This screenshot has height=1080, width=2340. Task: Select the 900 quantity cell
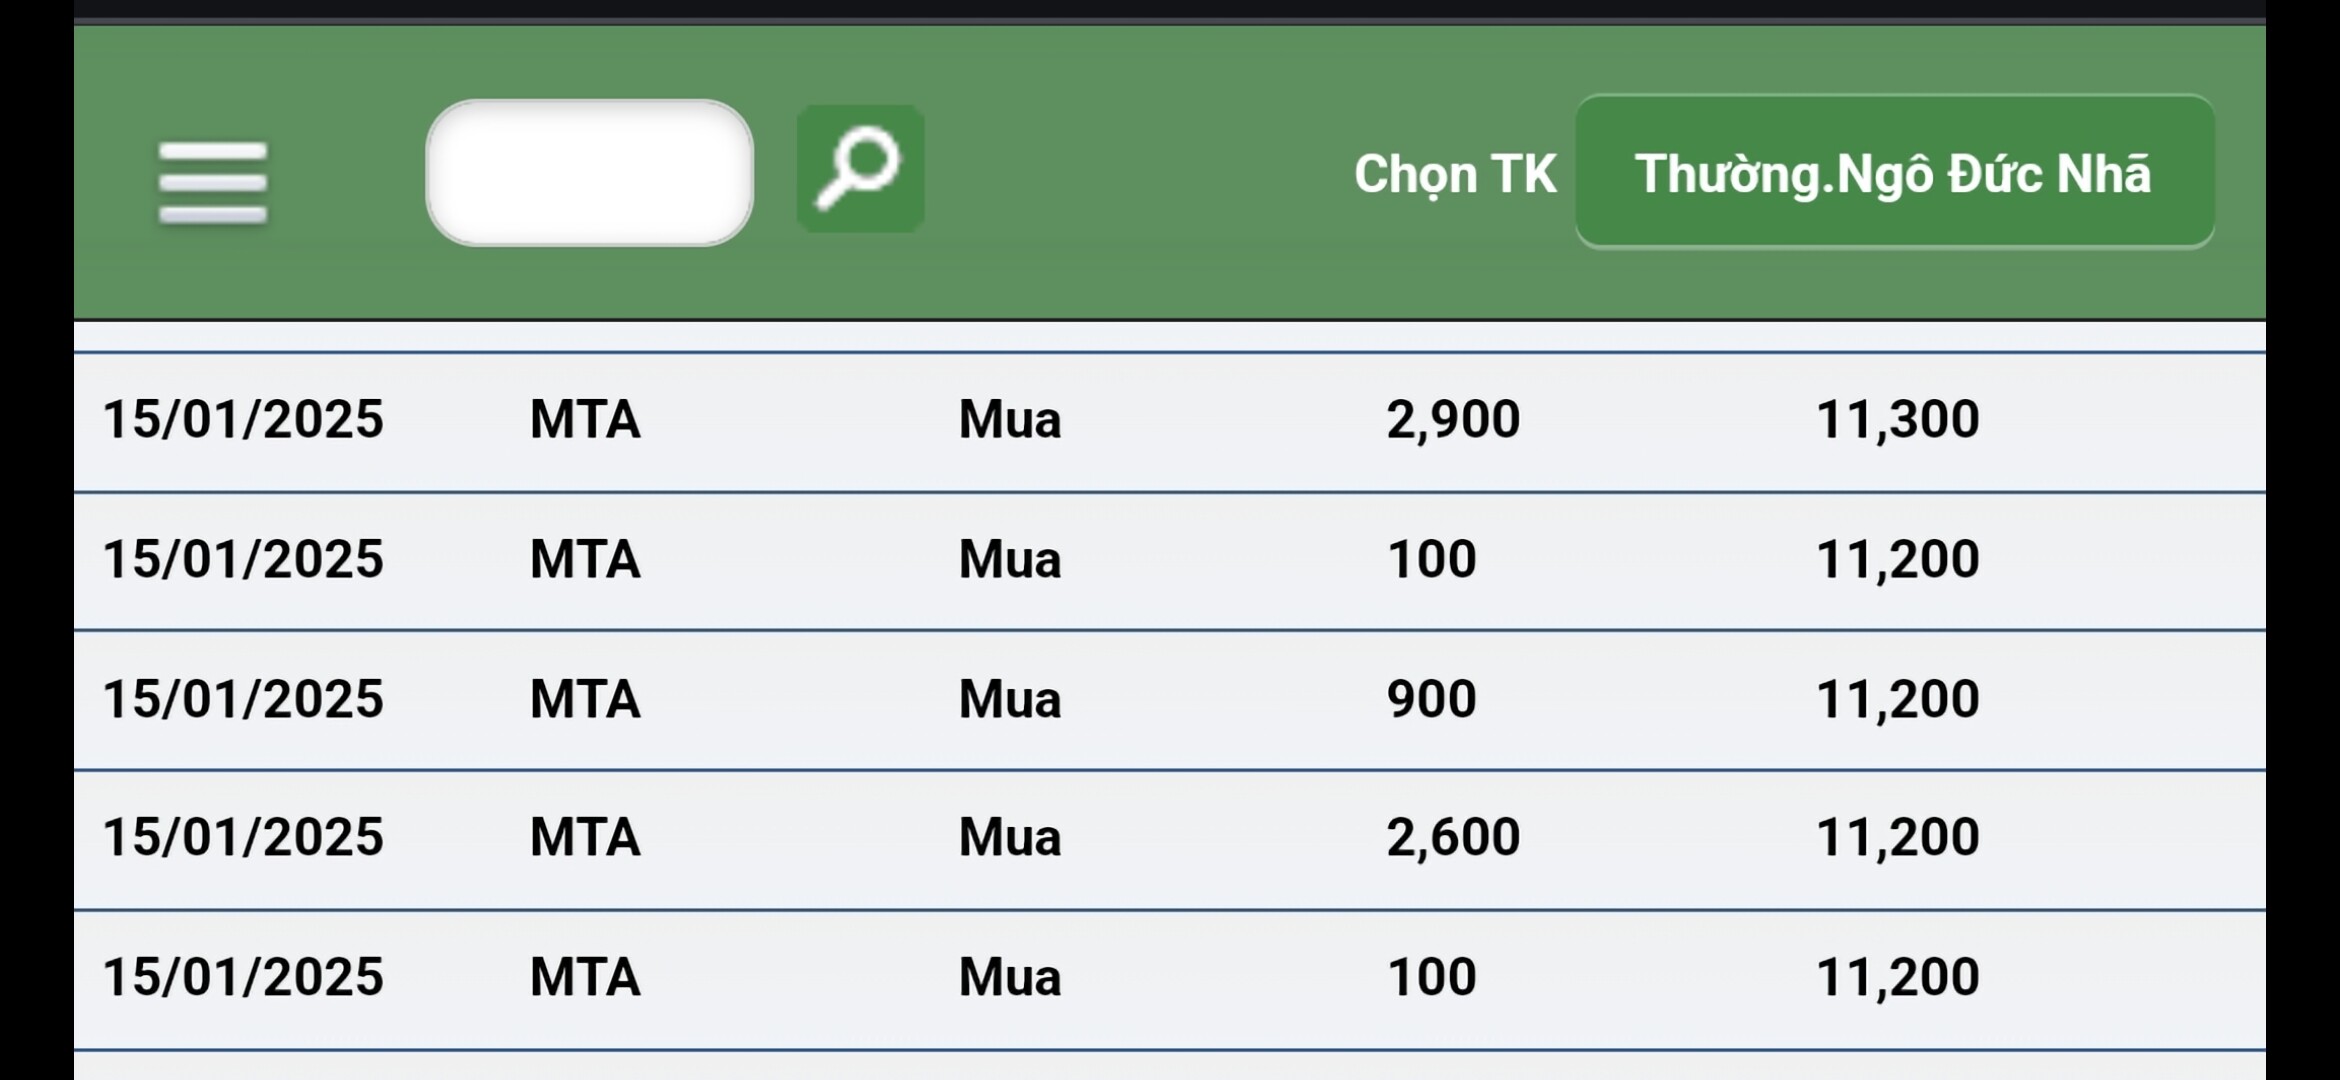[1431, 698]
